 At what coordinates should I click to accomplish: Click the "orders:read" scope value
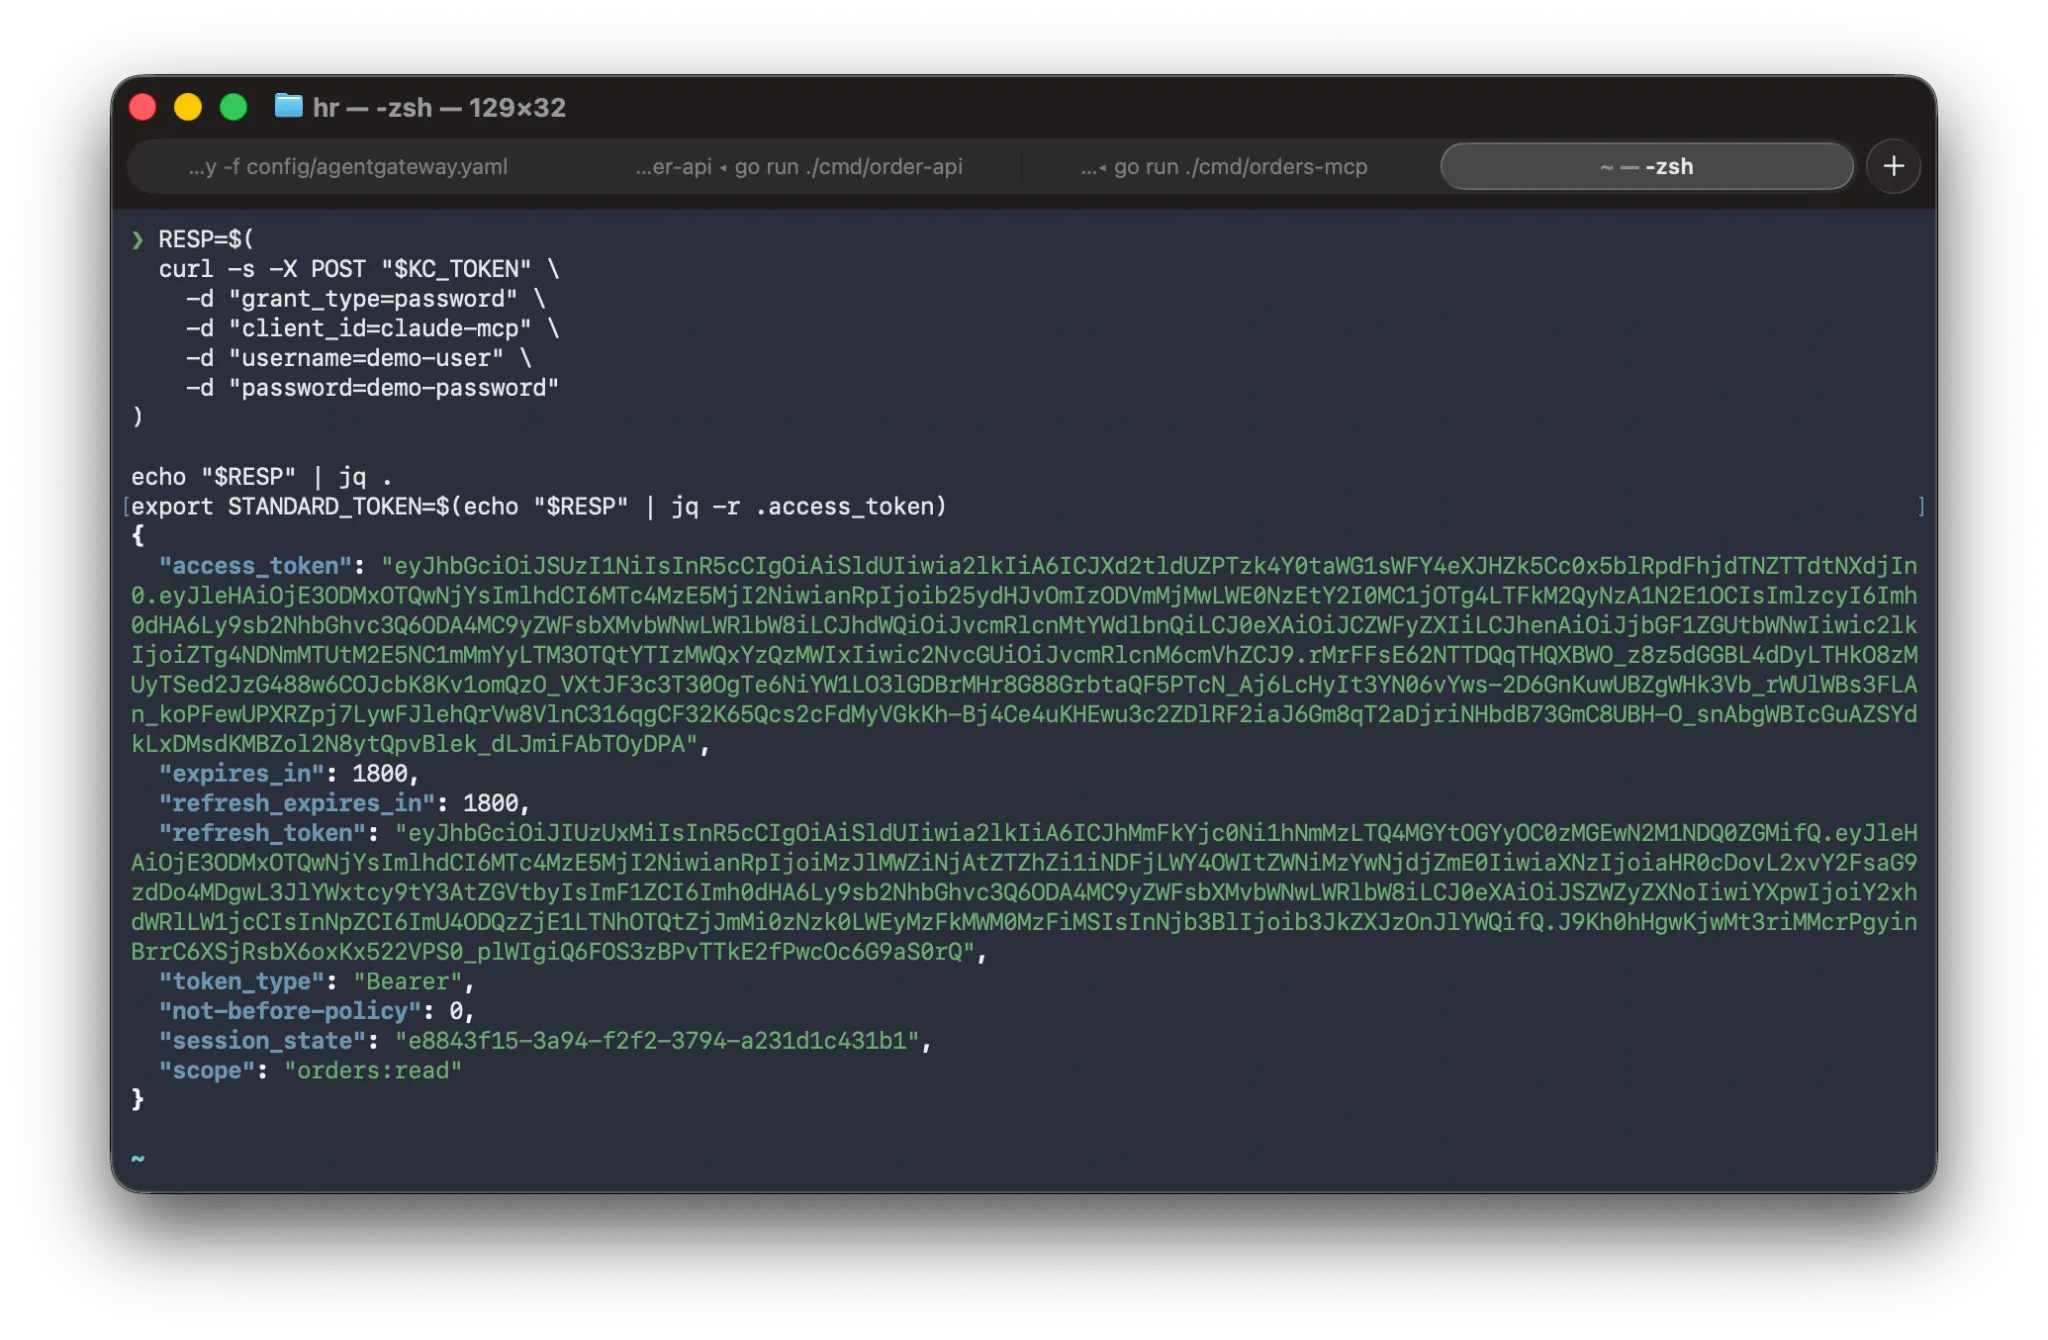click(373, 1071)
